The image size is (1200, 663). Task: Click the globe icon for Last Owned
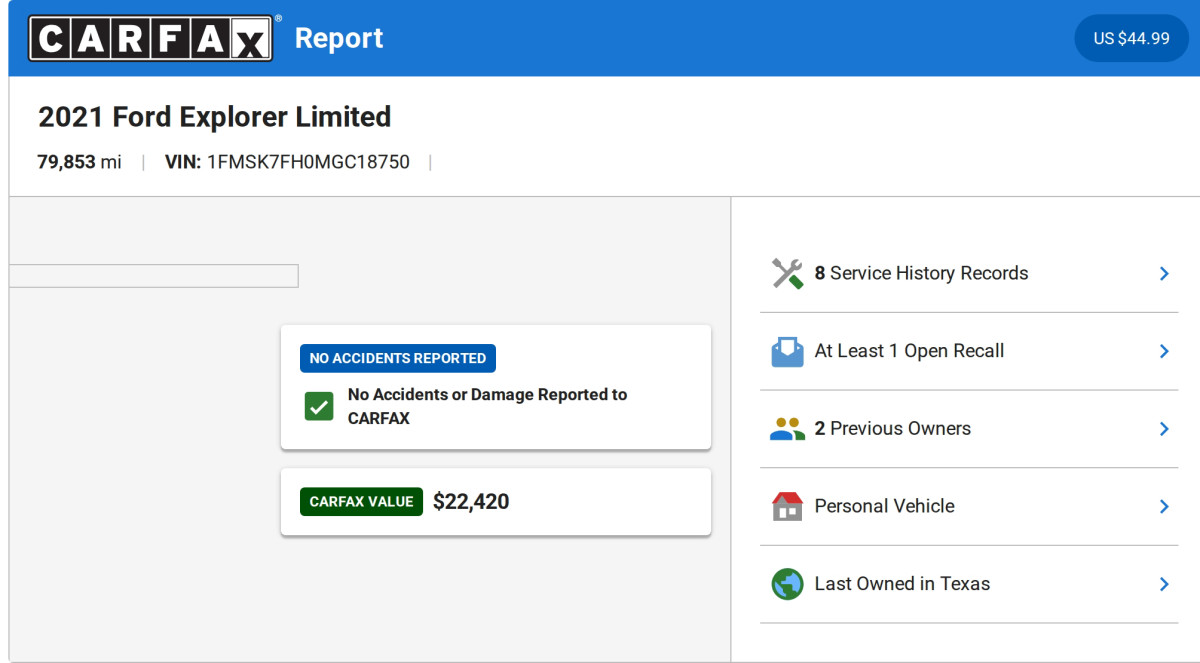point(787,584)
